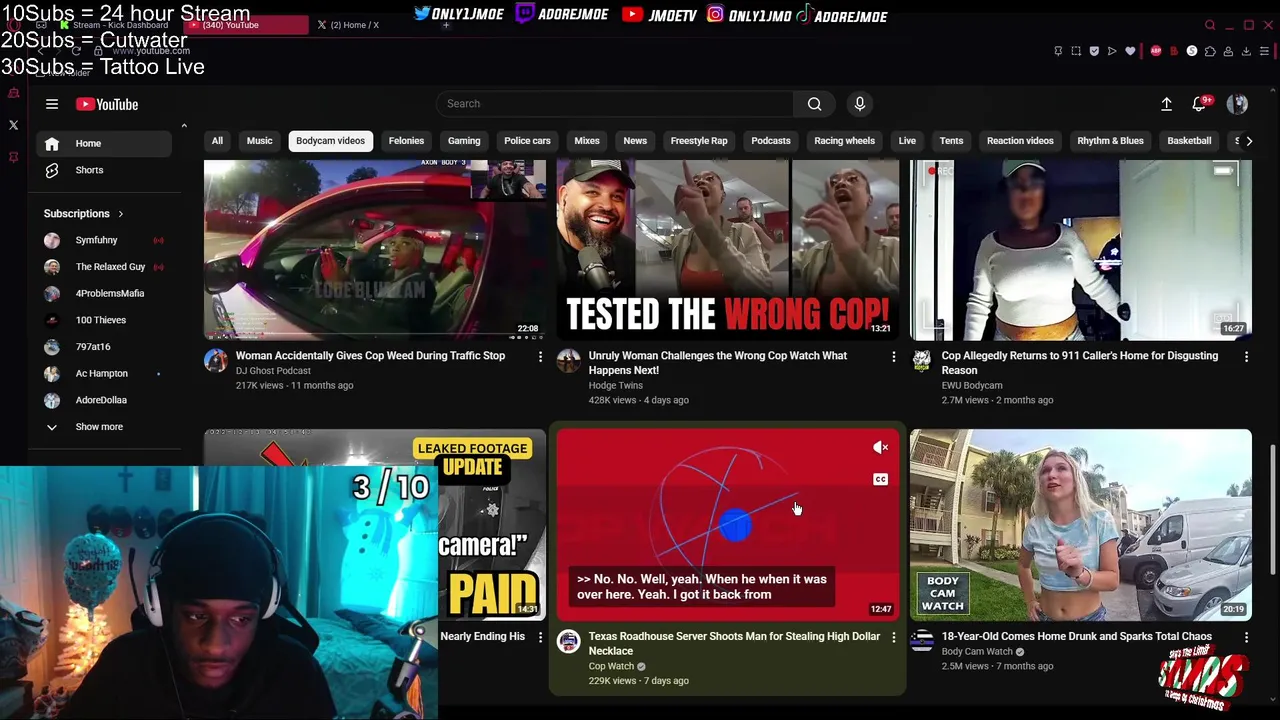Open more options for Unruly Woman video
Image resolution: width=1280 pixels, height=720 pixels.
point(893,357)
